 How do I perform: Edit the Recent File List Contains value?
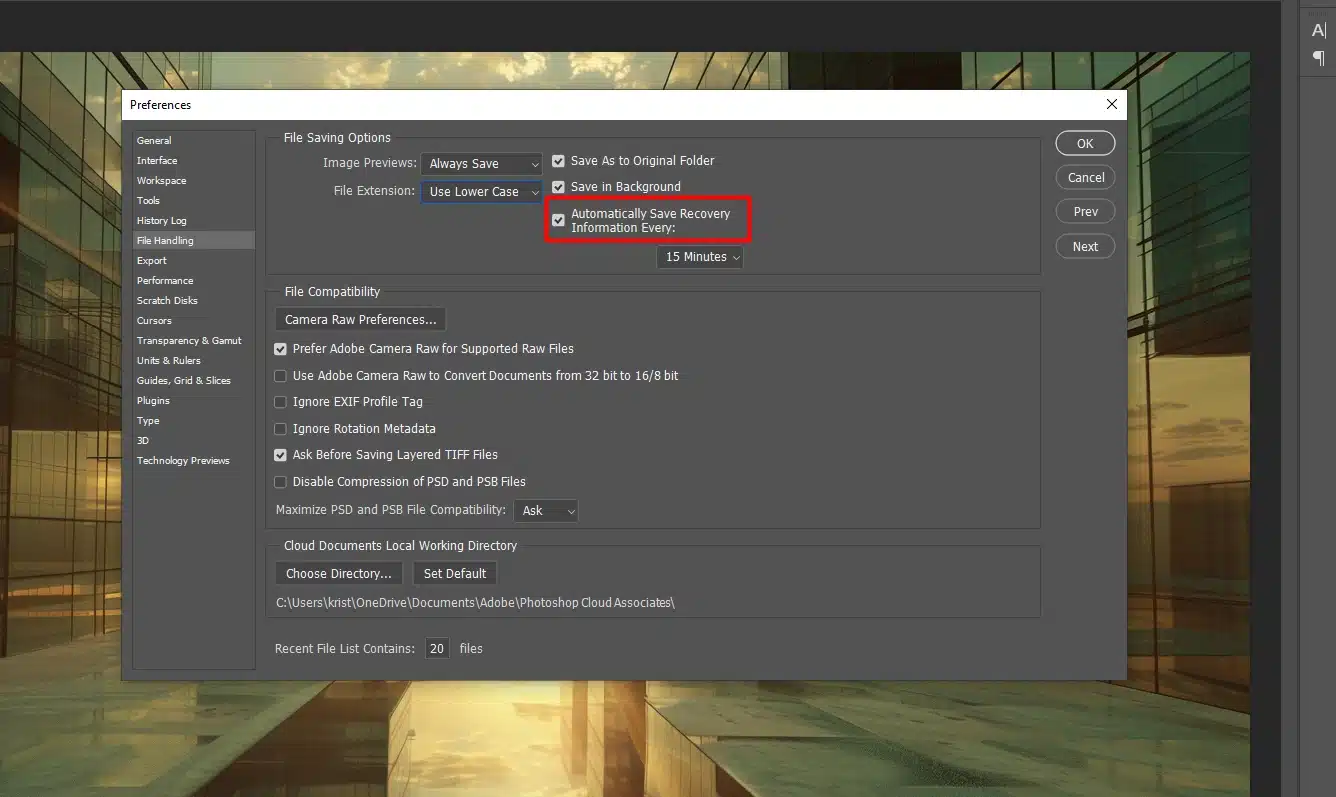point(437,648)
